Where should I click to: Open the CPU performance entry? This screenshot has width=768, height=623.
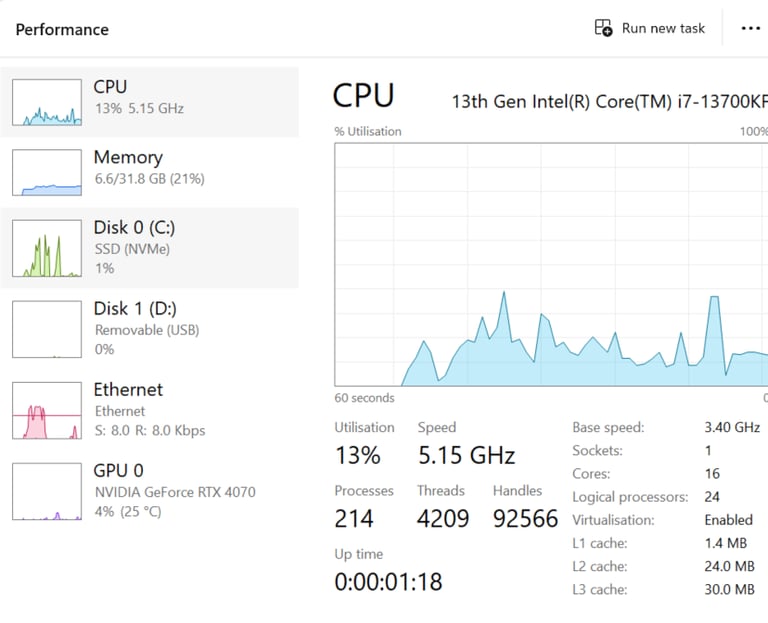[x=149, y=102]
